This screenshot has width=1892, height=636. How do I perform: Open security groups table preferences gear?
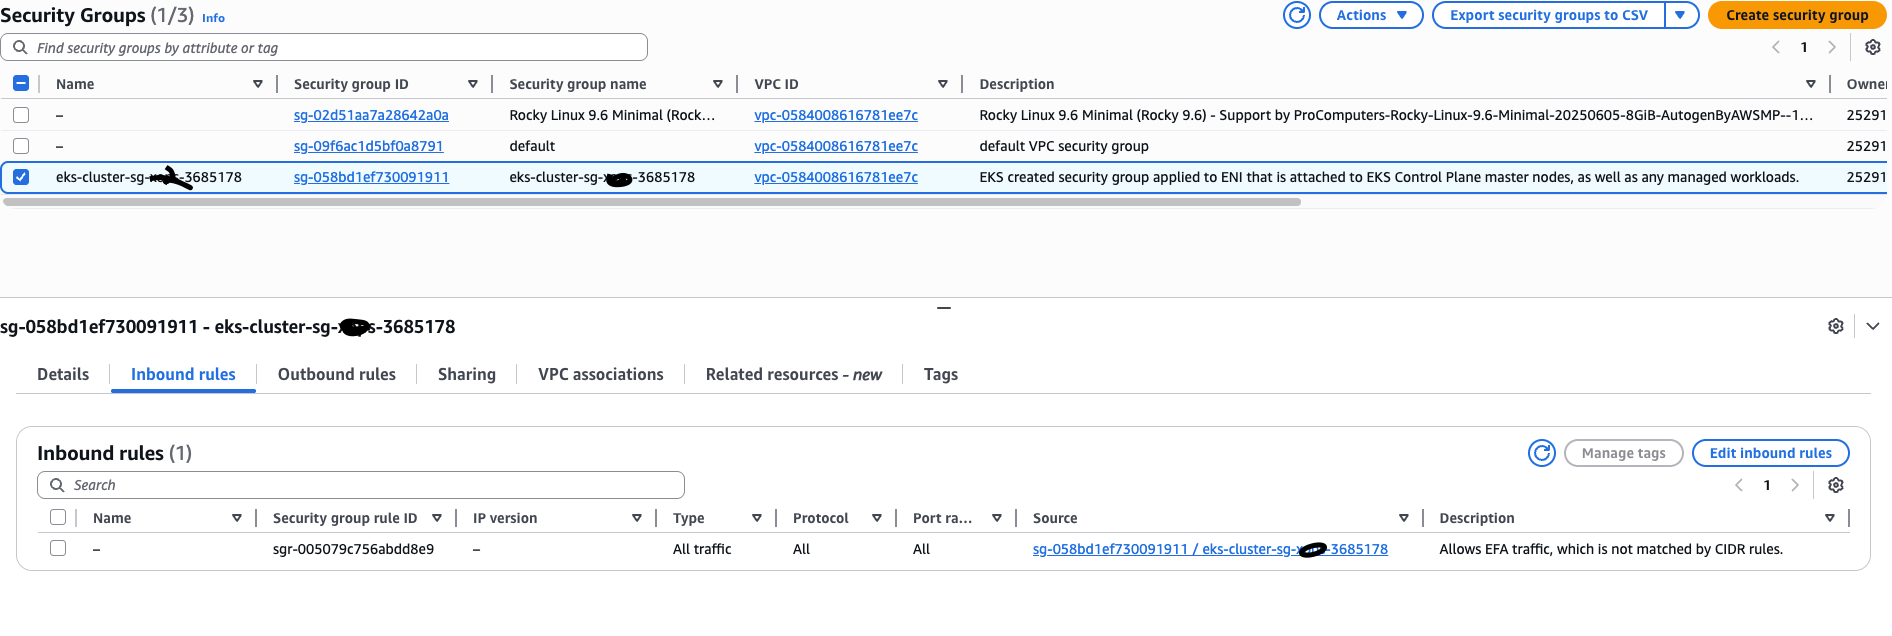click(1872, 47)
